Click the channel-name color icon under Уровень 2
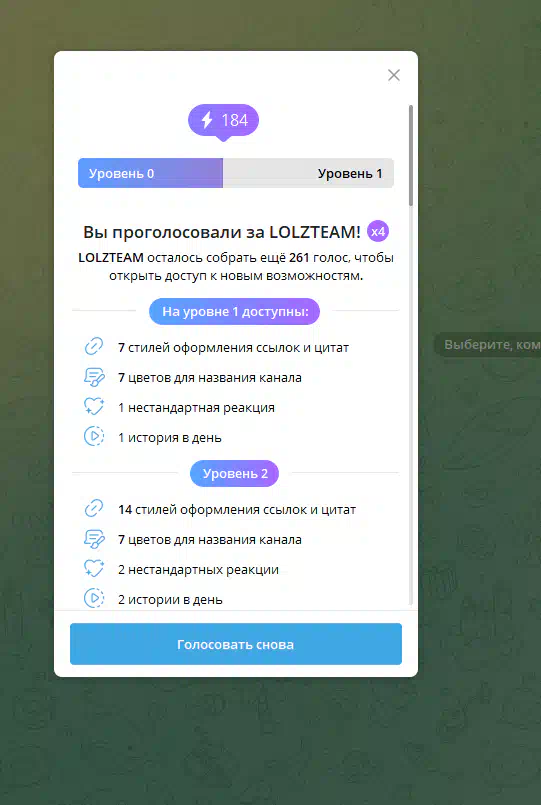 click(x=94, y=539)
